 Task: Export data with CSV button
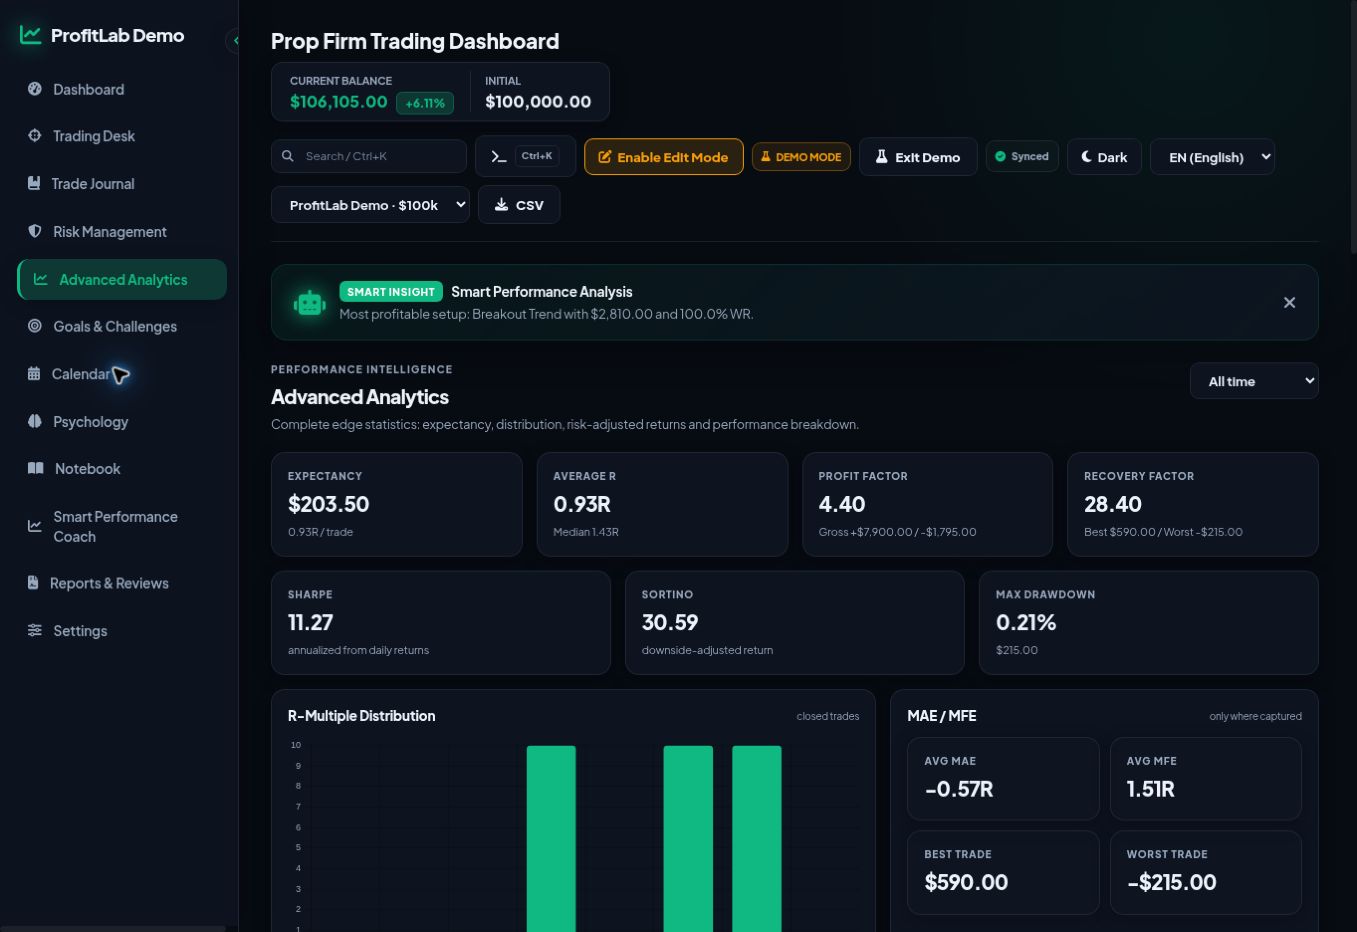[x=519, y=205]
